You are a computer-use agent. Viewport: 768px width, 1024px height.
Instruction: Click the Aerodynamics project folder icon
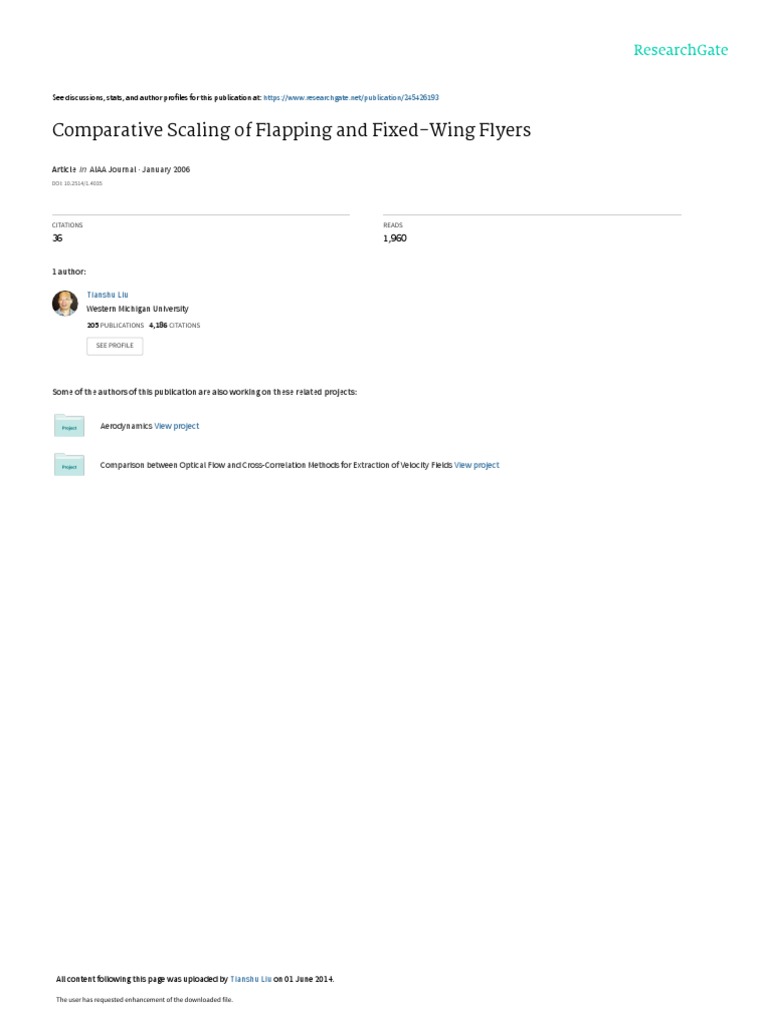point(69,426)
